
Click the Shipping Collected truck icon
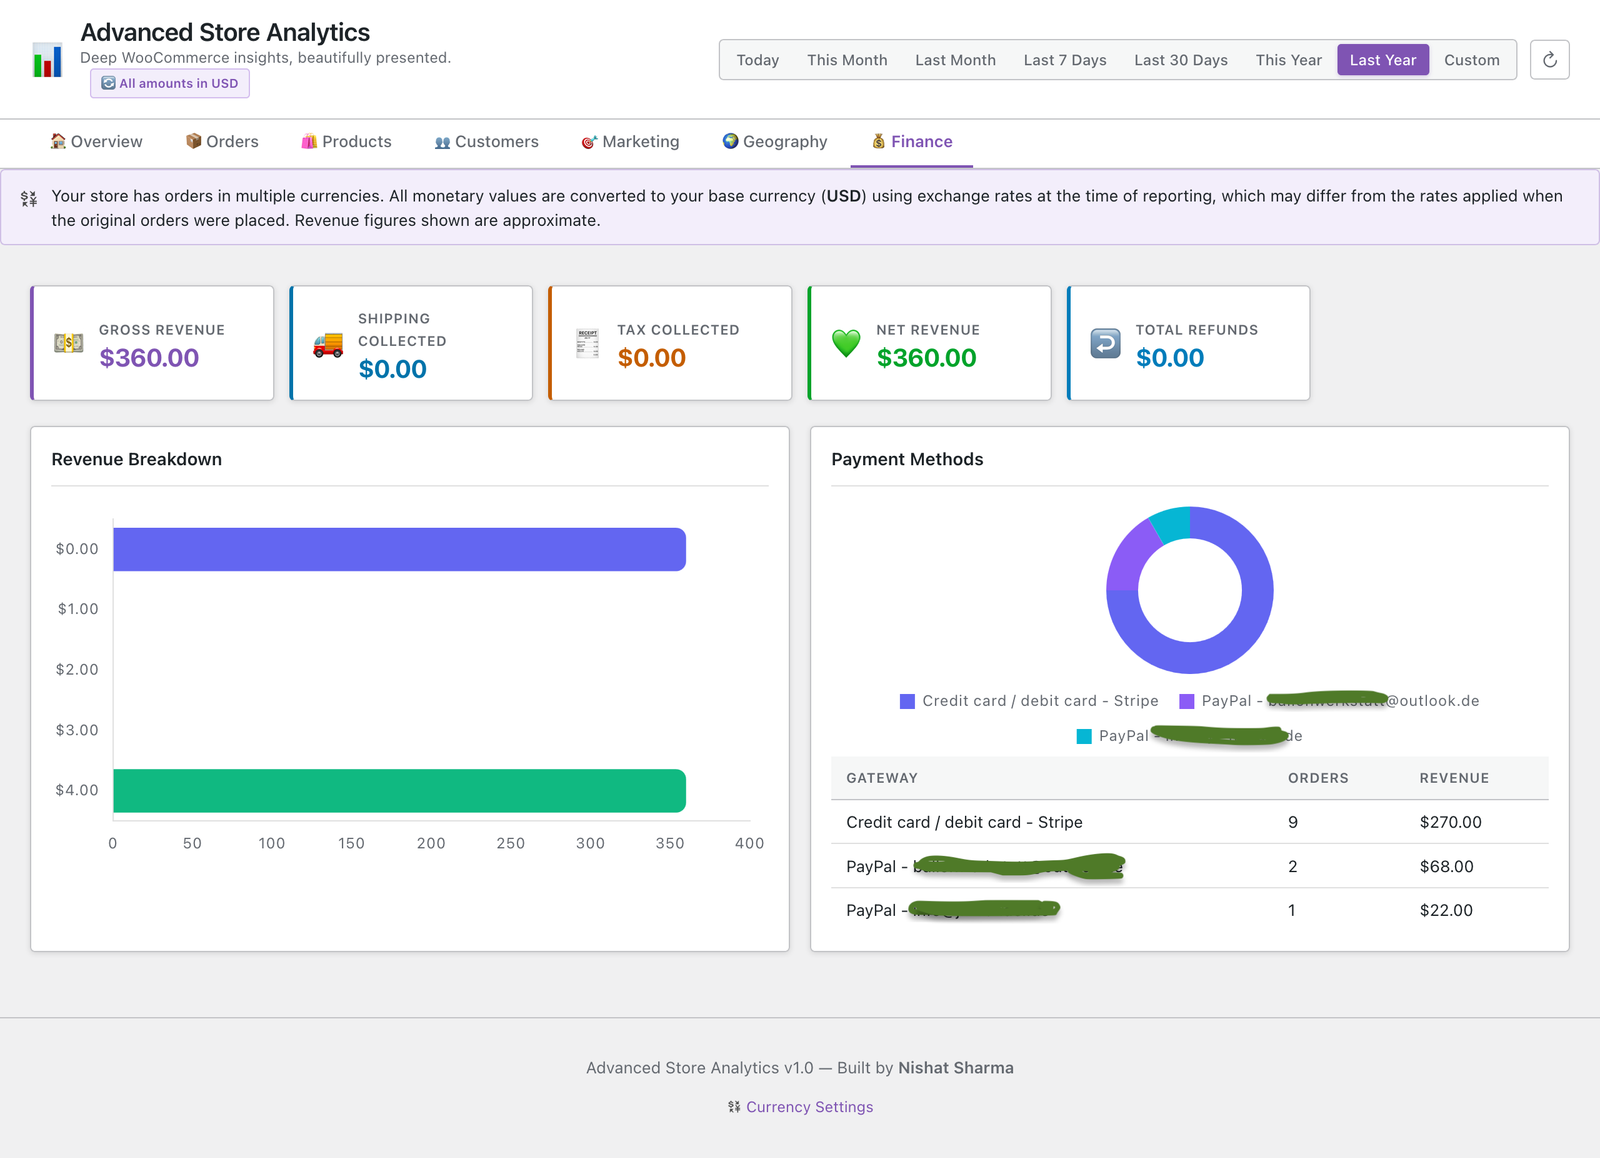pyautogui.click(x=328, y=344)
